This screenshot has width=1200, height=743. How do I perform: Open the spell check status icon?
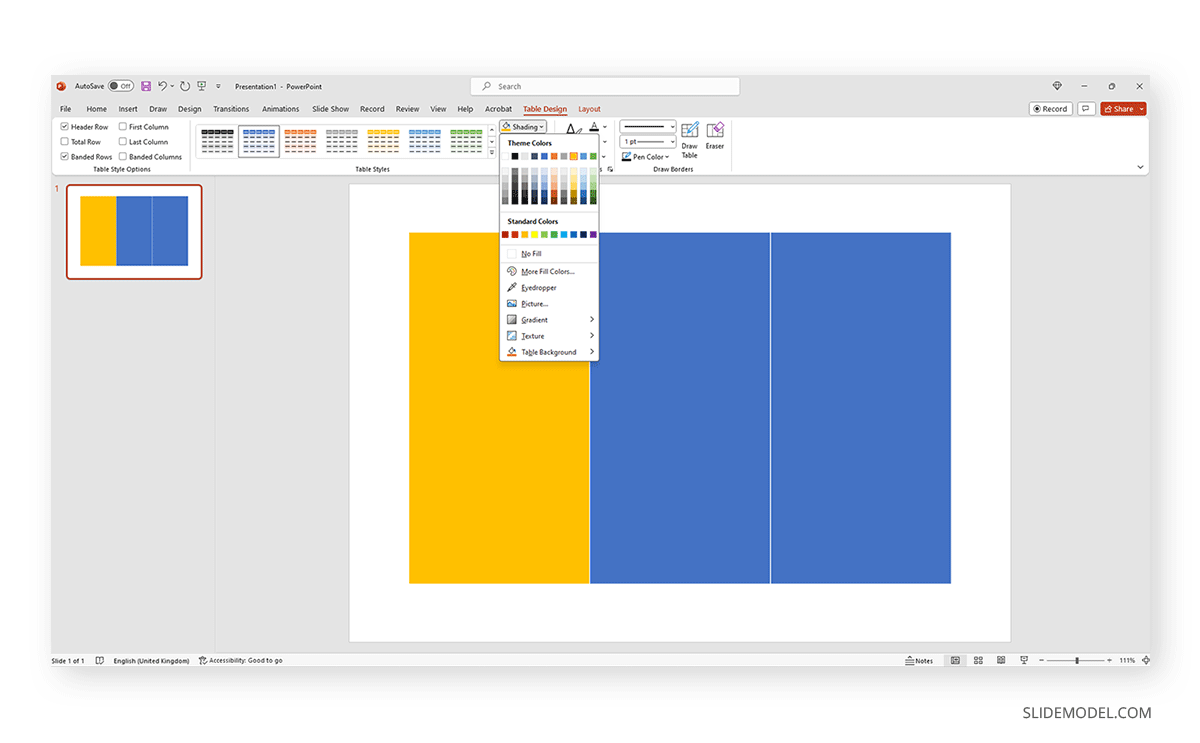click(100, 661)
